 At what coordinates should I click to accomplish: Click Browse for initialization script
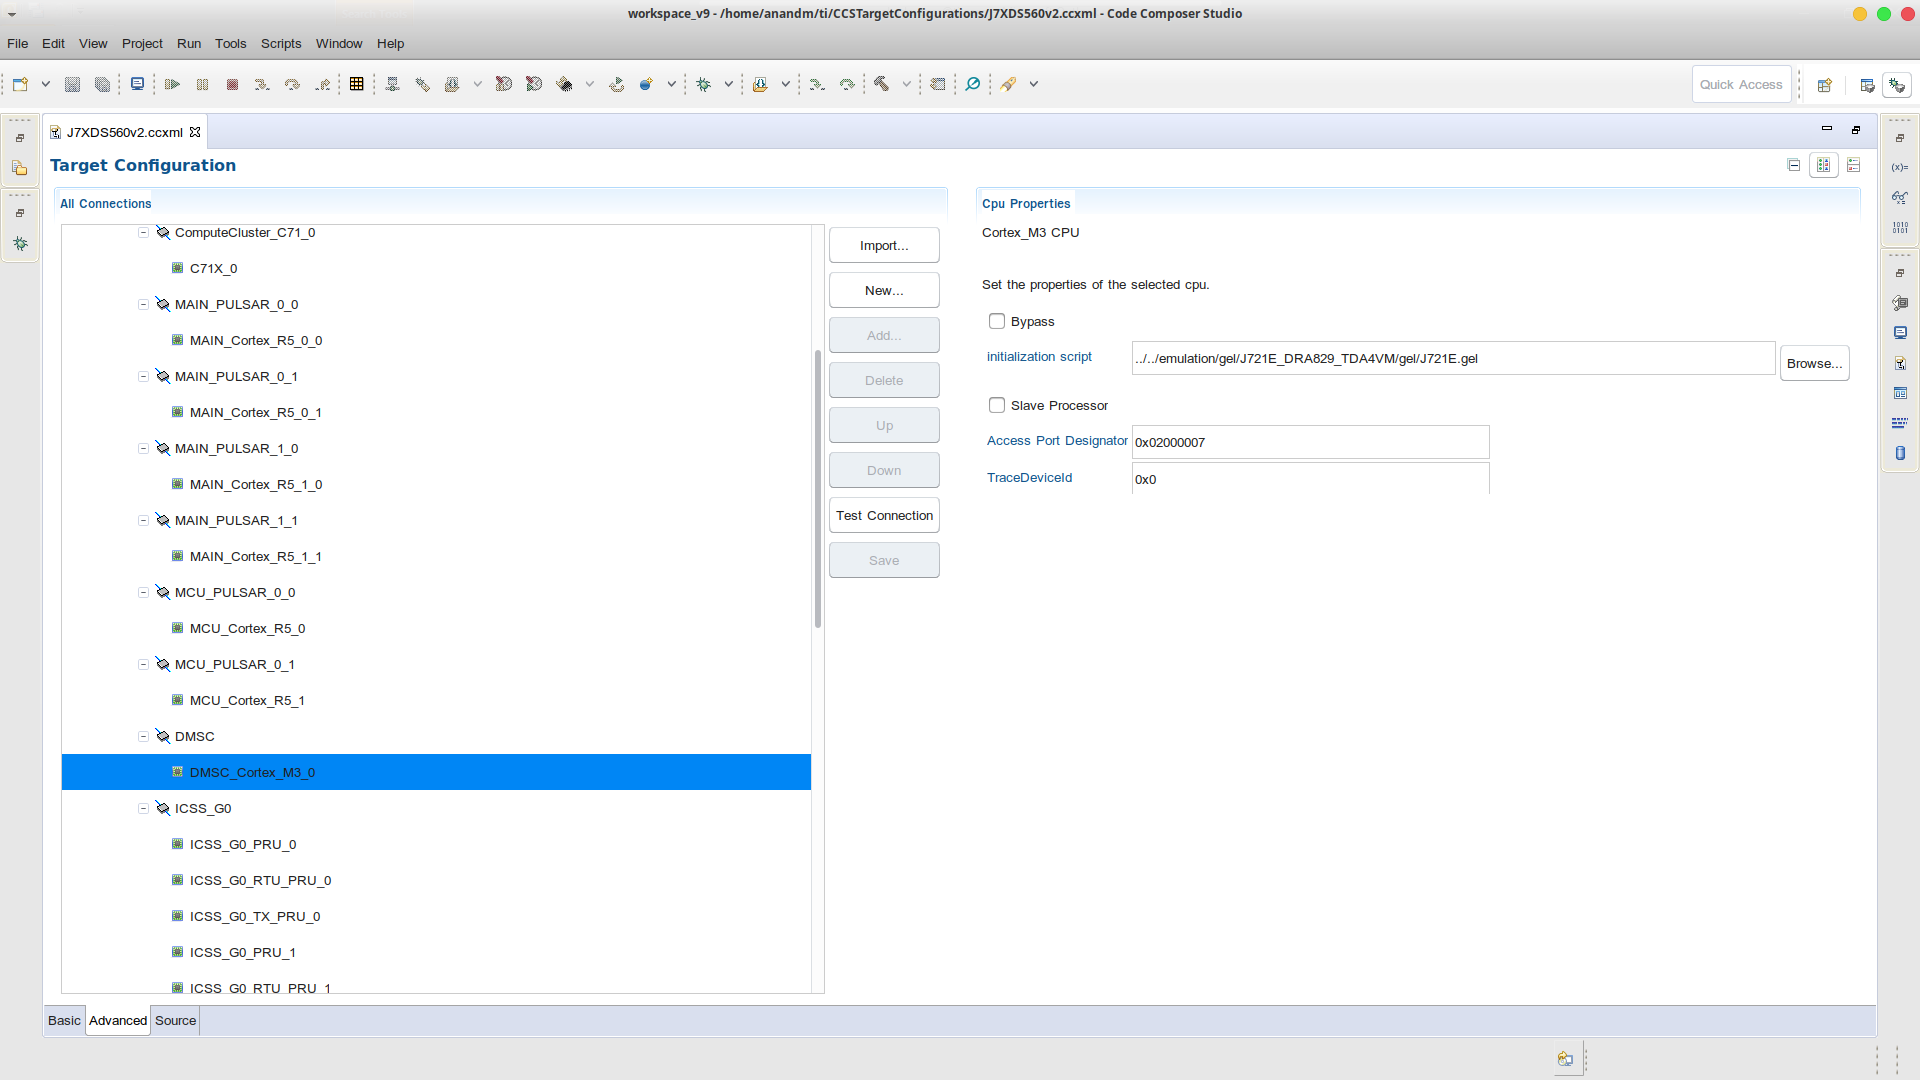pos(1814,363)
